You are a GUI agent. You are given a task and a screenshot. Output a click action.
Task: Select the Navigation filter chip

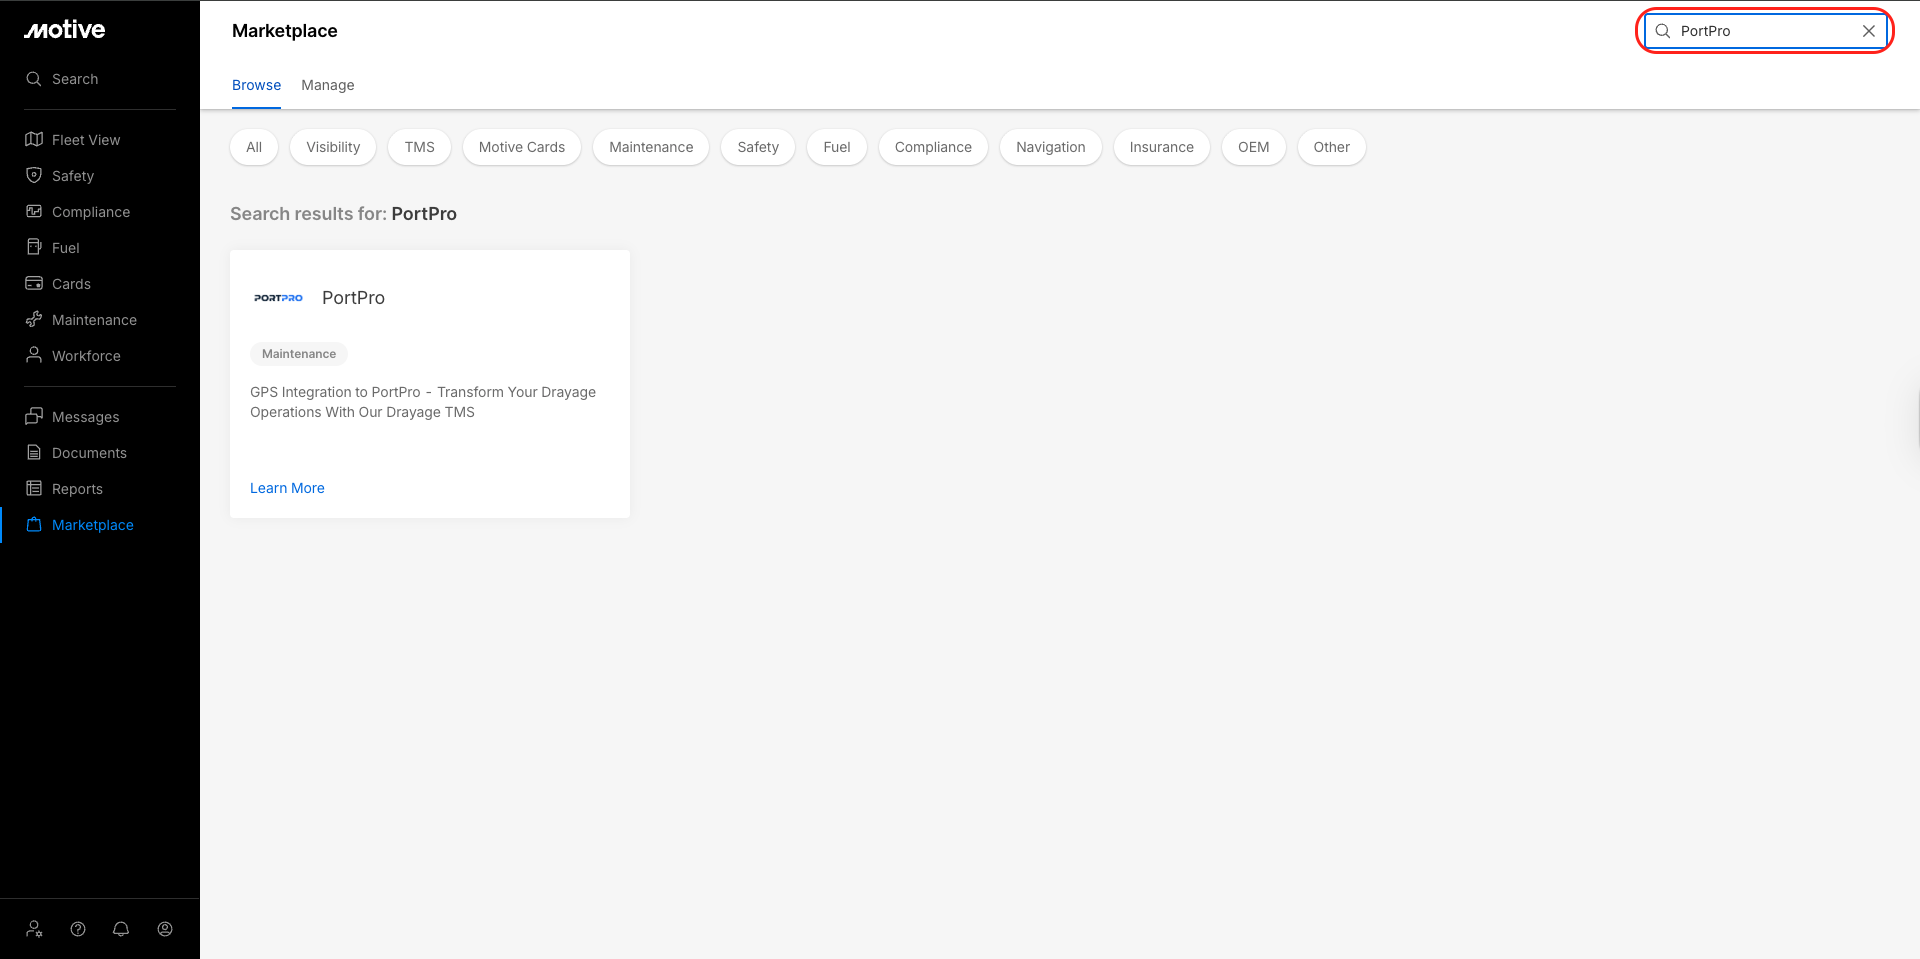(x=1050, y=147)
